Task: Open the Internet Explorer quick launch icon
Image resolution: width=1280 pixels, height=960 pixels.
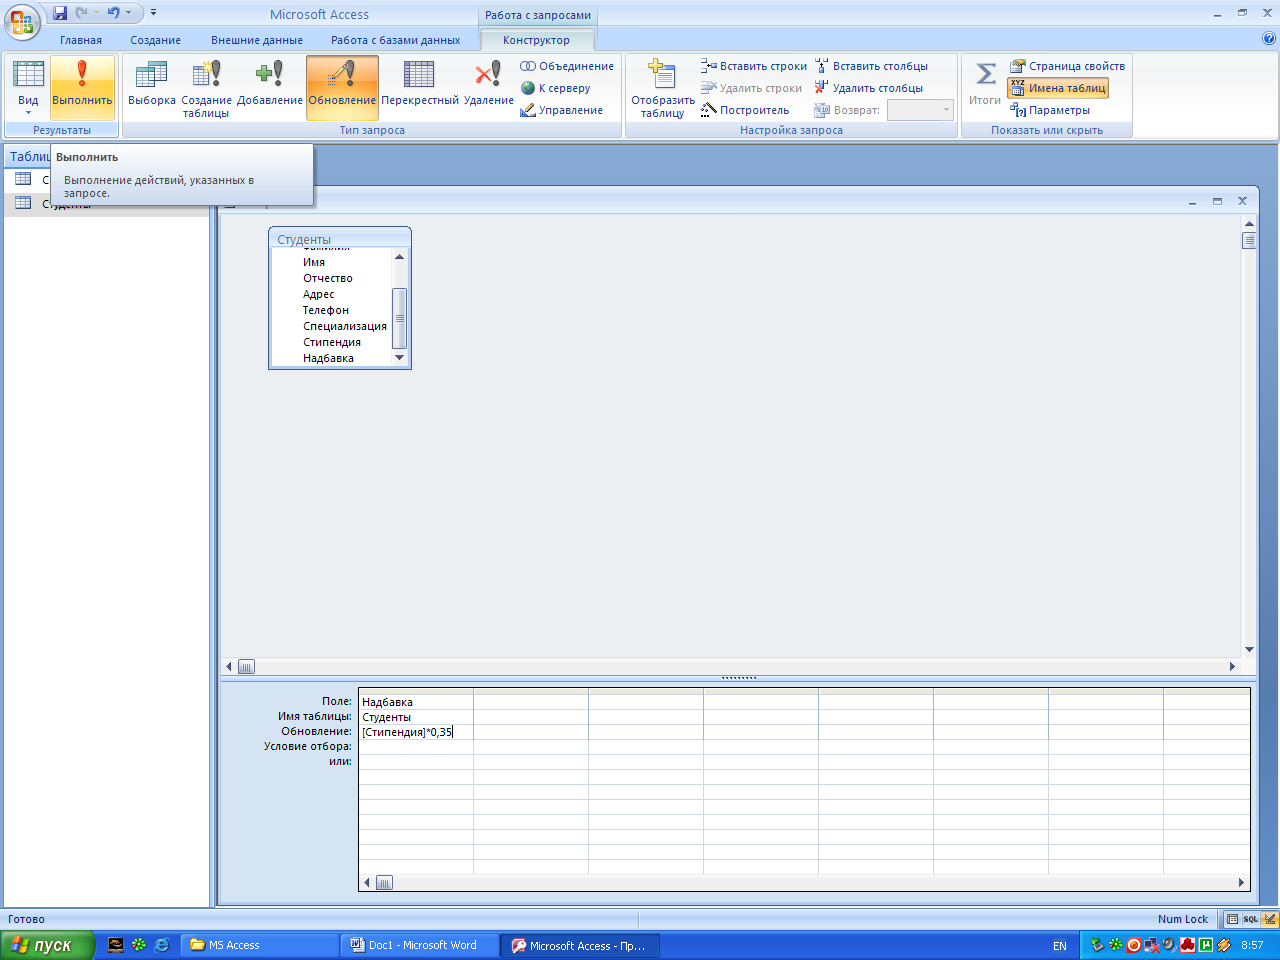Action: (x=162, y=945)
